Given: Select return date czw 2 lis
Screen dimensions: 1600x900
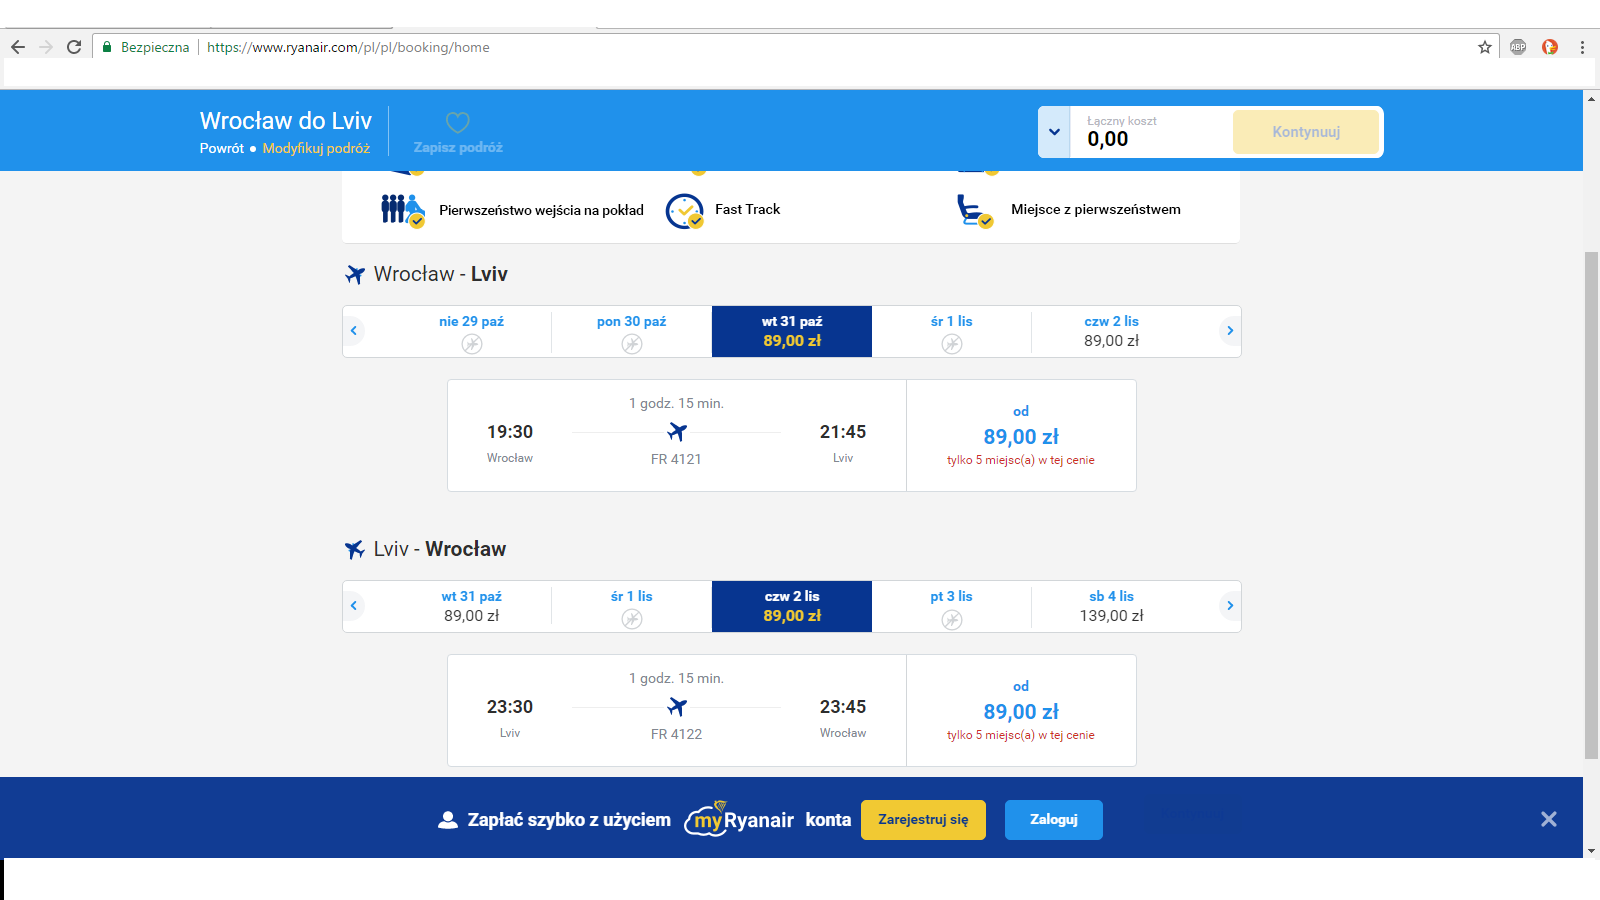Looking at the screenshot, I should tap(792, 606).
